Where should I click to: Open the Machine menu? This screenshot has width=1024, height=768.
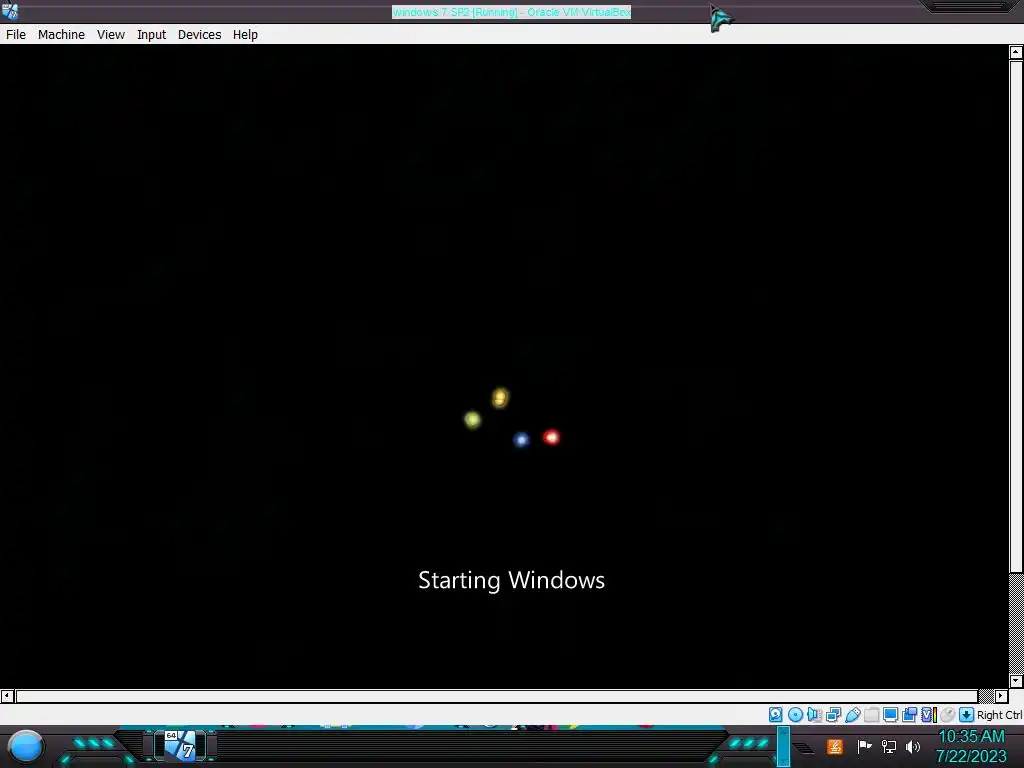coord(61,35)
